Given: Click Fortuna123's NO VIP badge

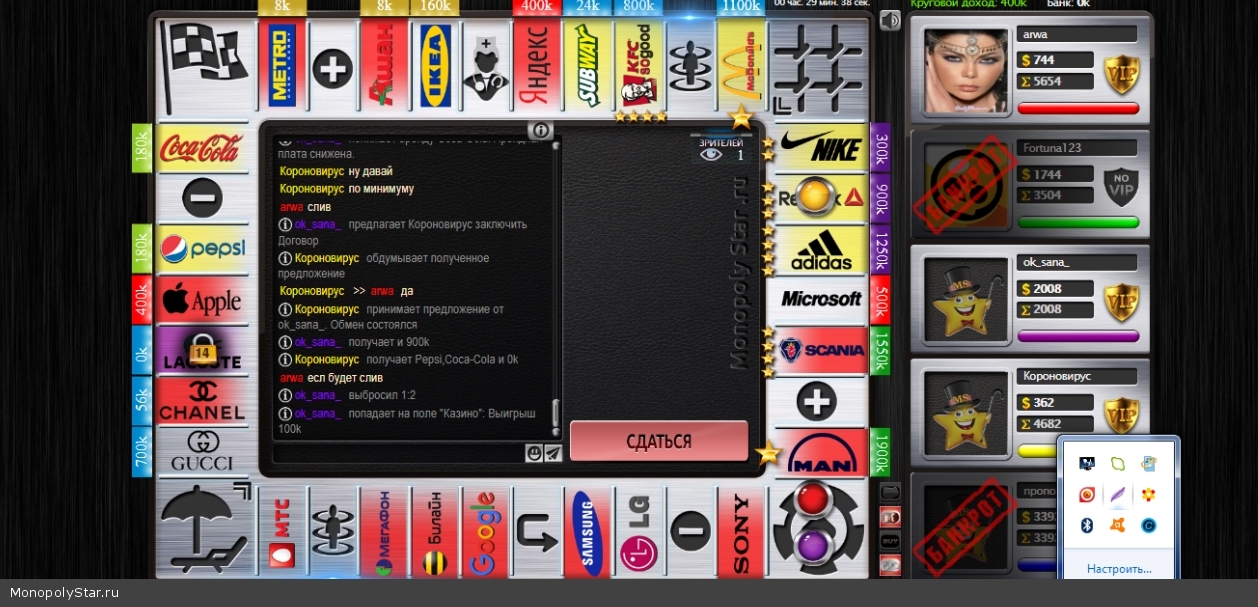Looking at the screenshot, I should pos(1121,187).
